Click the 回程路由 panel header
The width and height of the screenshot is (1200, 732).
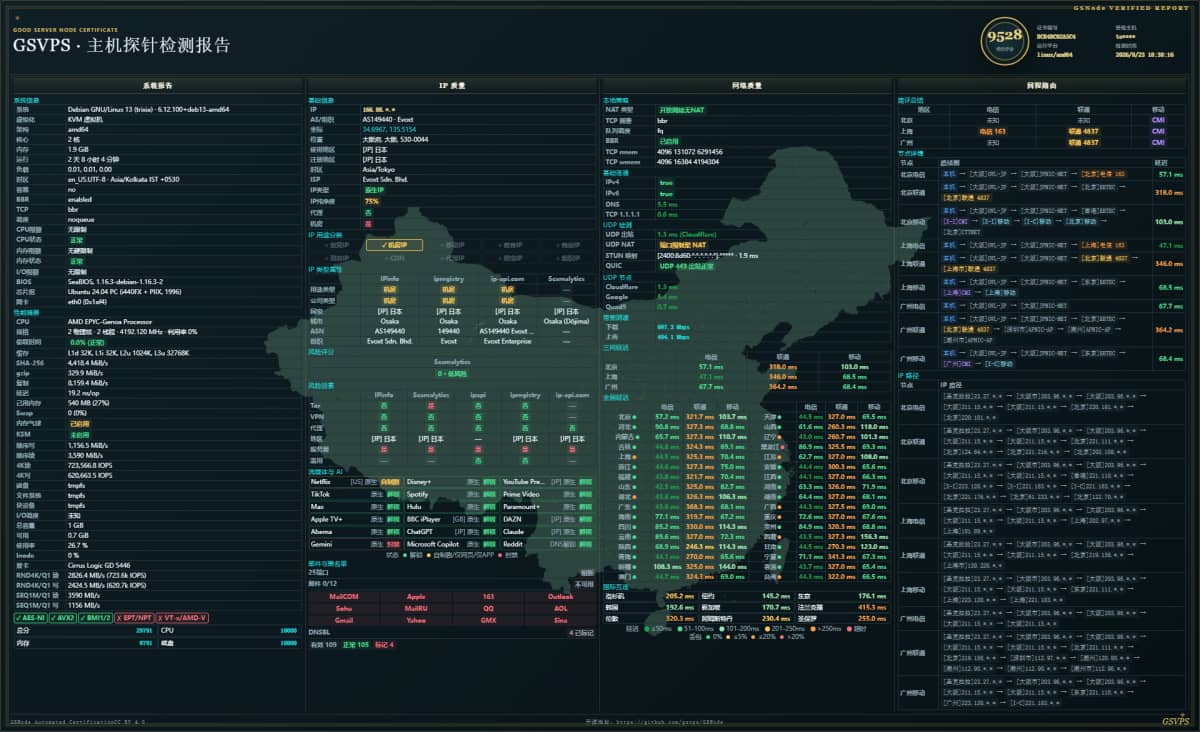click(1041, 86)
